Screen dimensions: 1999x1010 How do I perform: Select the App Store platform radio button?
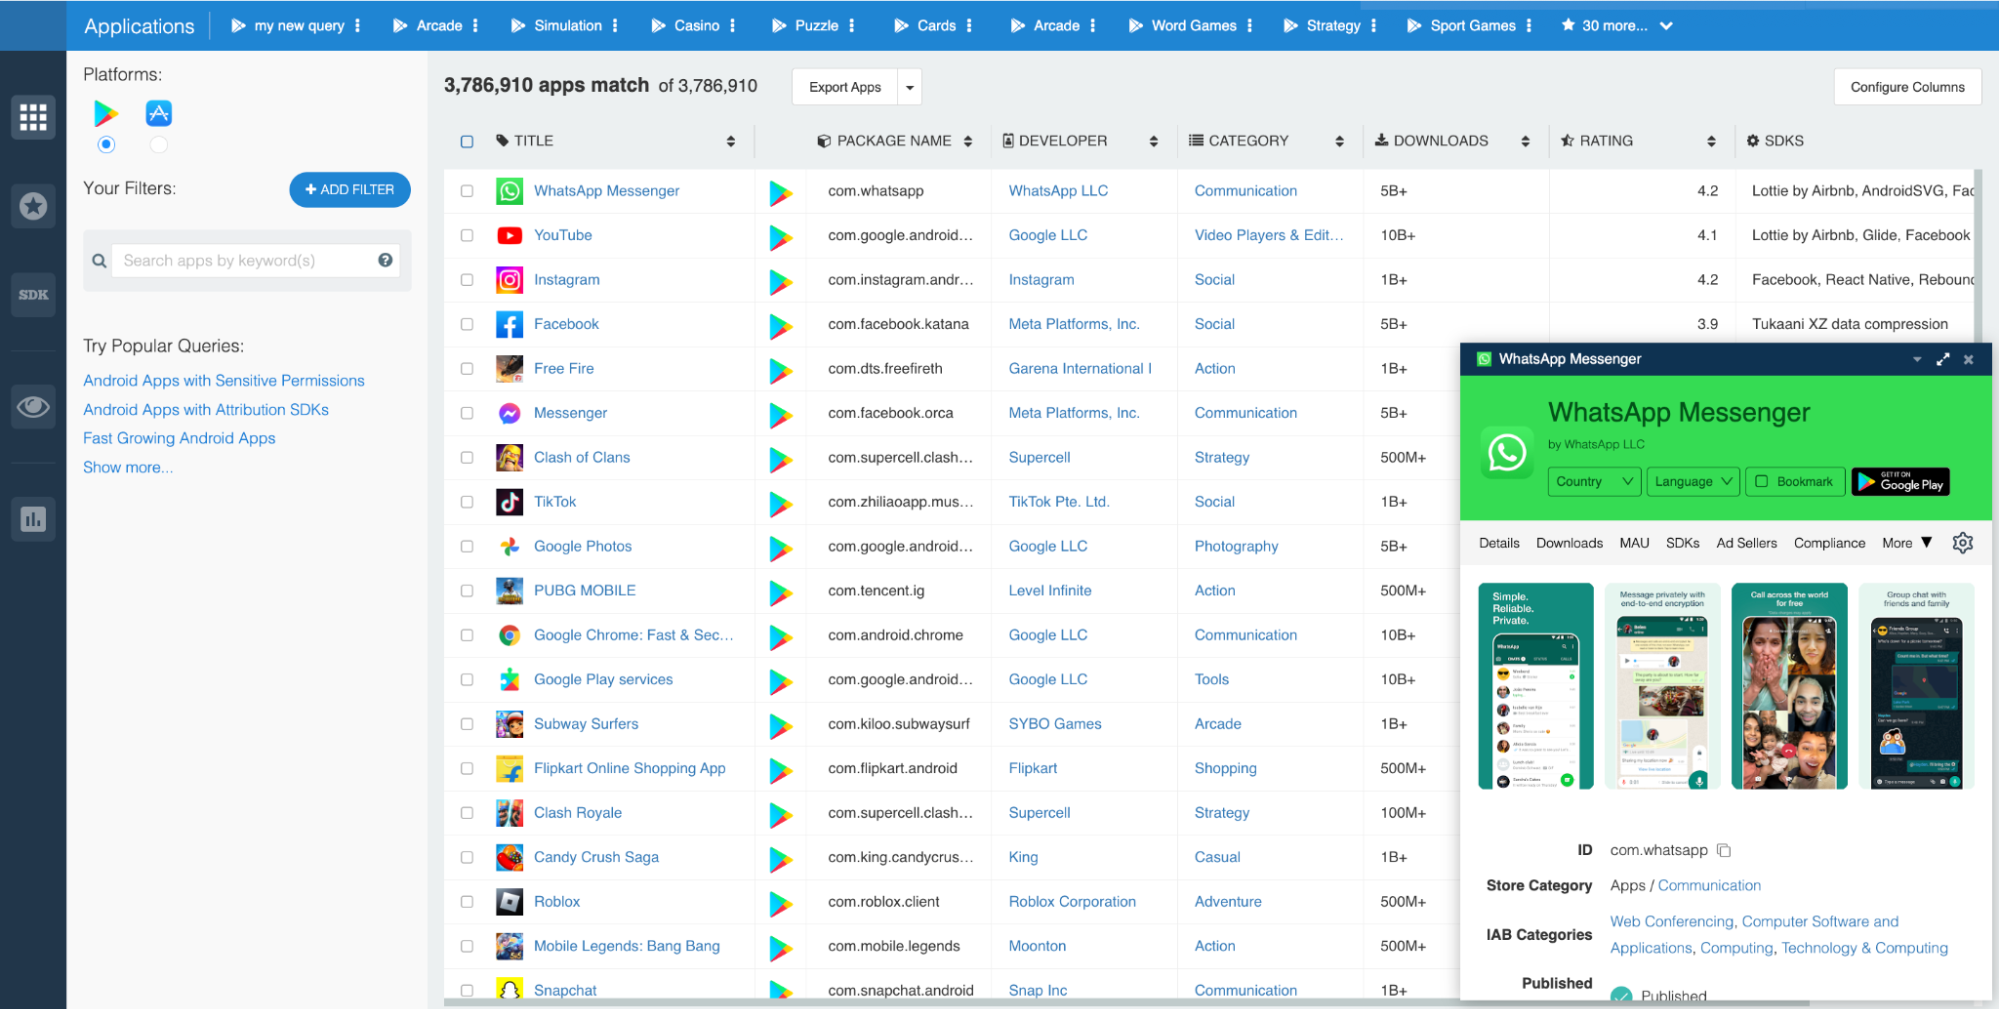(x=158, y=145)
